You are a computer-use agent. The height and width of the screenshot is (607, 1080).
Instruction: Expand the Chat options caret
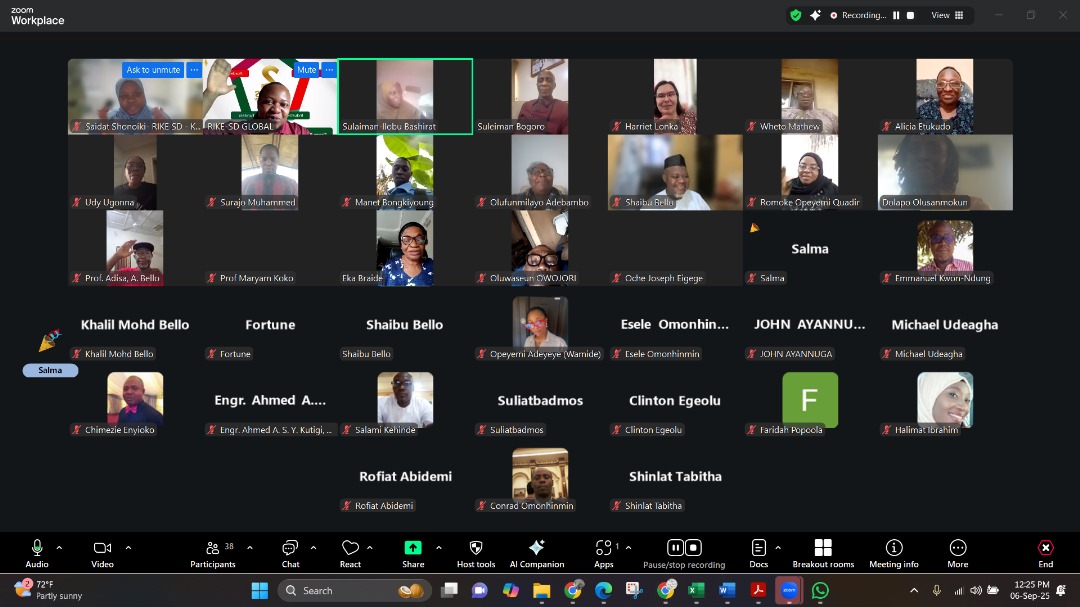[x=313, y=548]
